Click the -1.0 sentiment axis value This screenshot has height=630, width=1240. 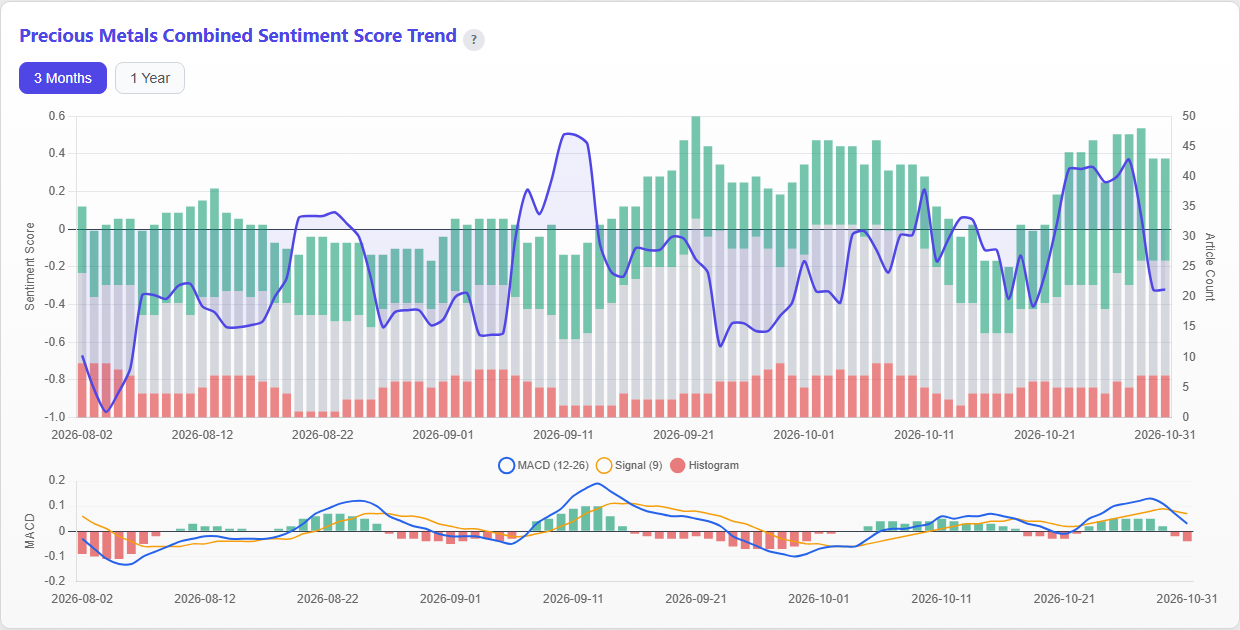pos(54,417)
